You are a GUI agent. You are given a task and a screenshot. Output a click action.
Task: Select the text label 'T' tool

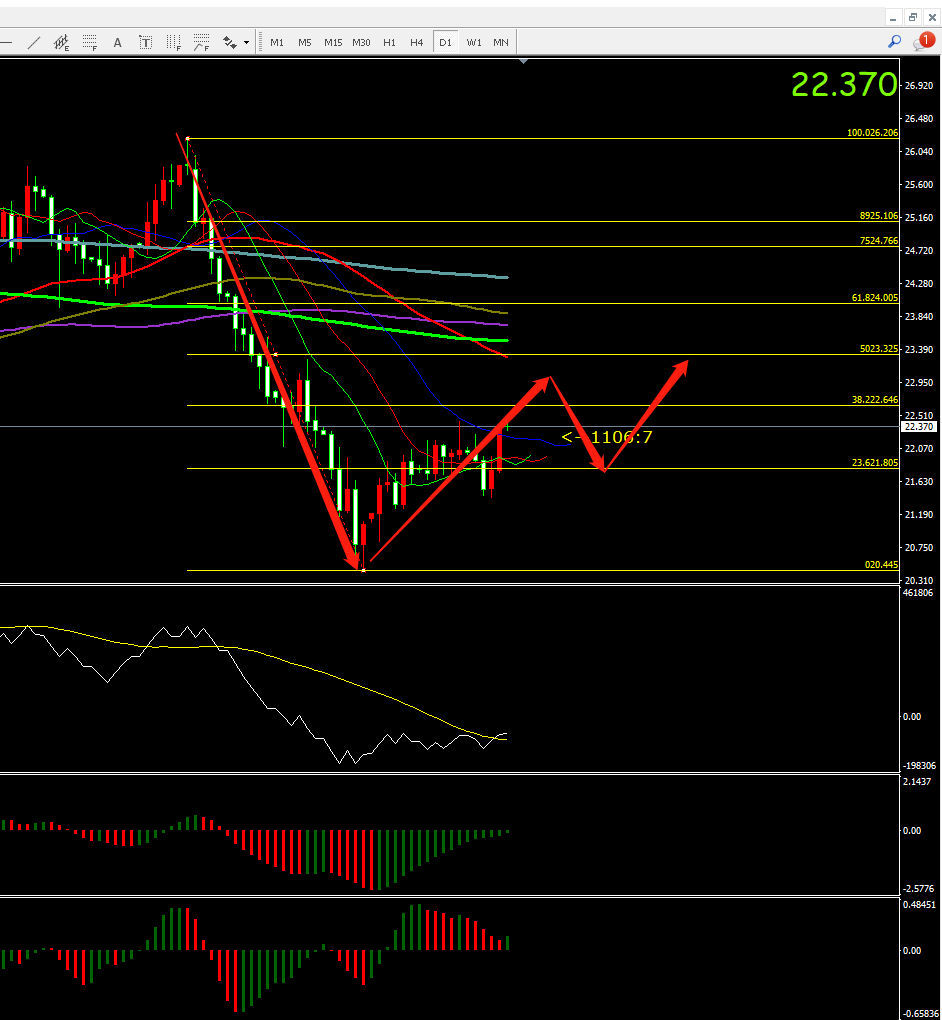pyautogui.click(x=145, y=42)
